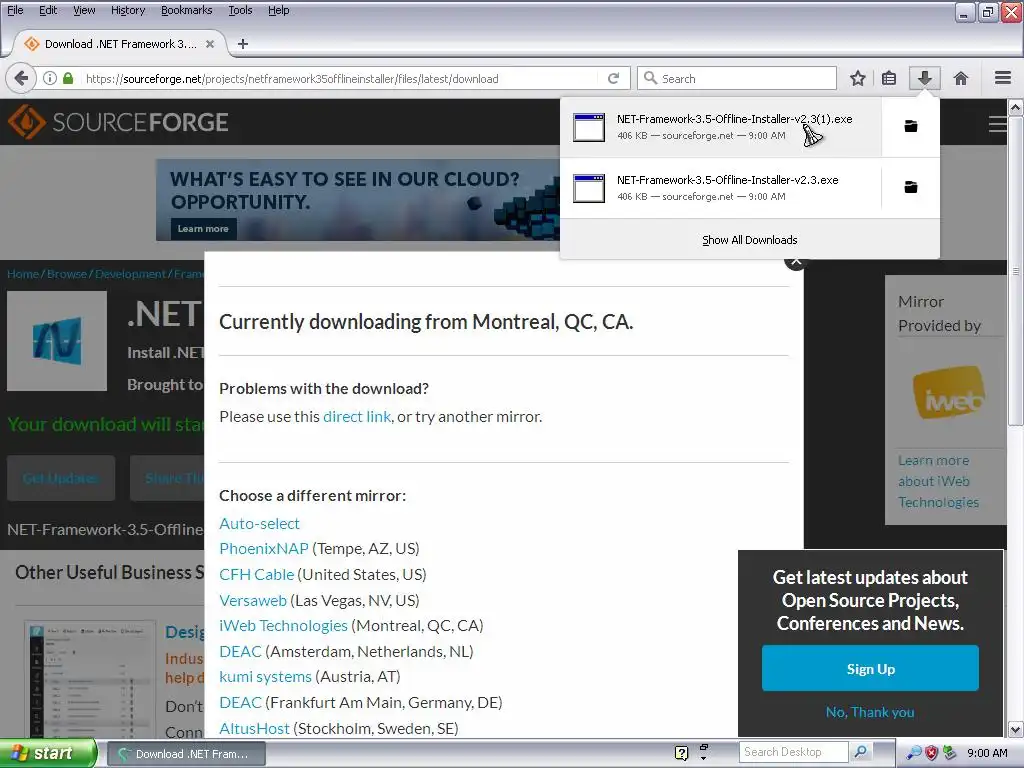This screenshot has width=1024, height=768.
Task: Choose AltusHost Stockholm mirror
Action: tap(254, 728)
